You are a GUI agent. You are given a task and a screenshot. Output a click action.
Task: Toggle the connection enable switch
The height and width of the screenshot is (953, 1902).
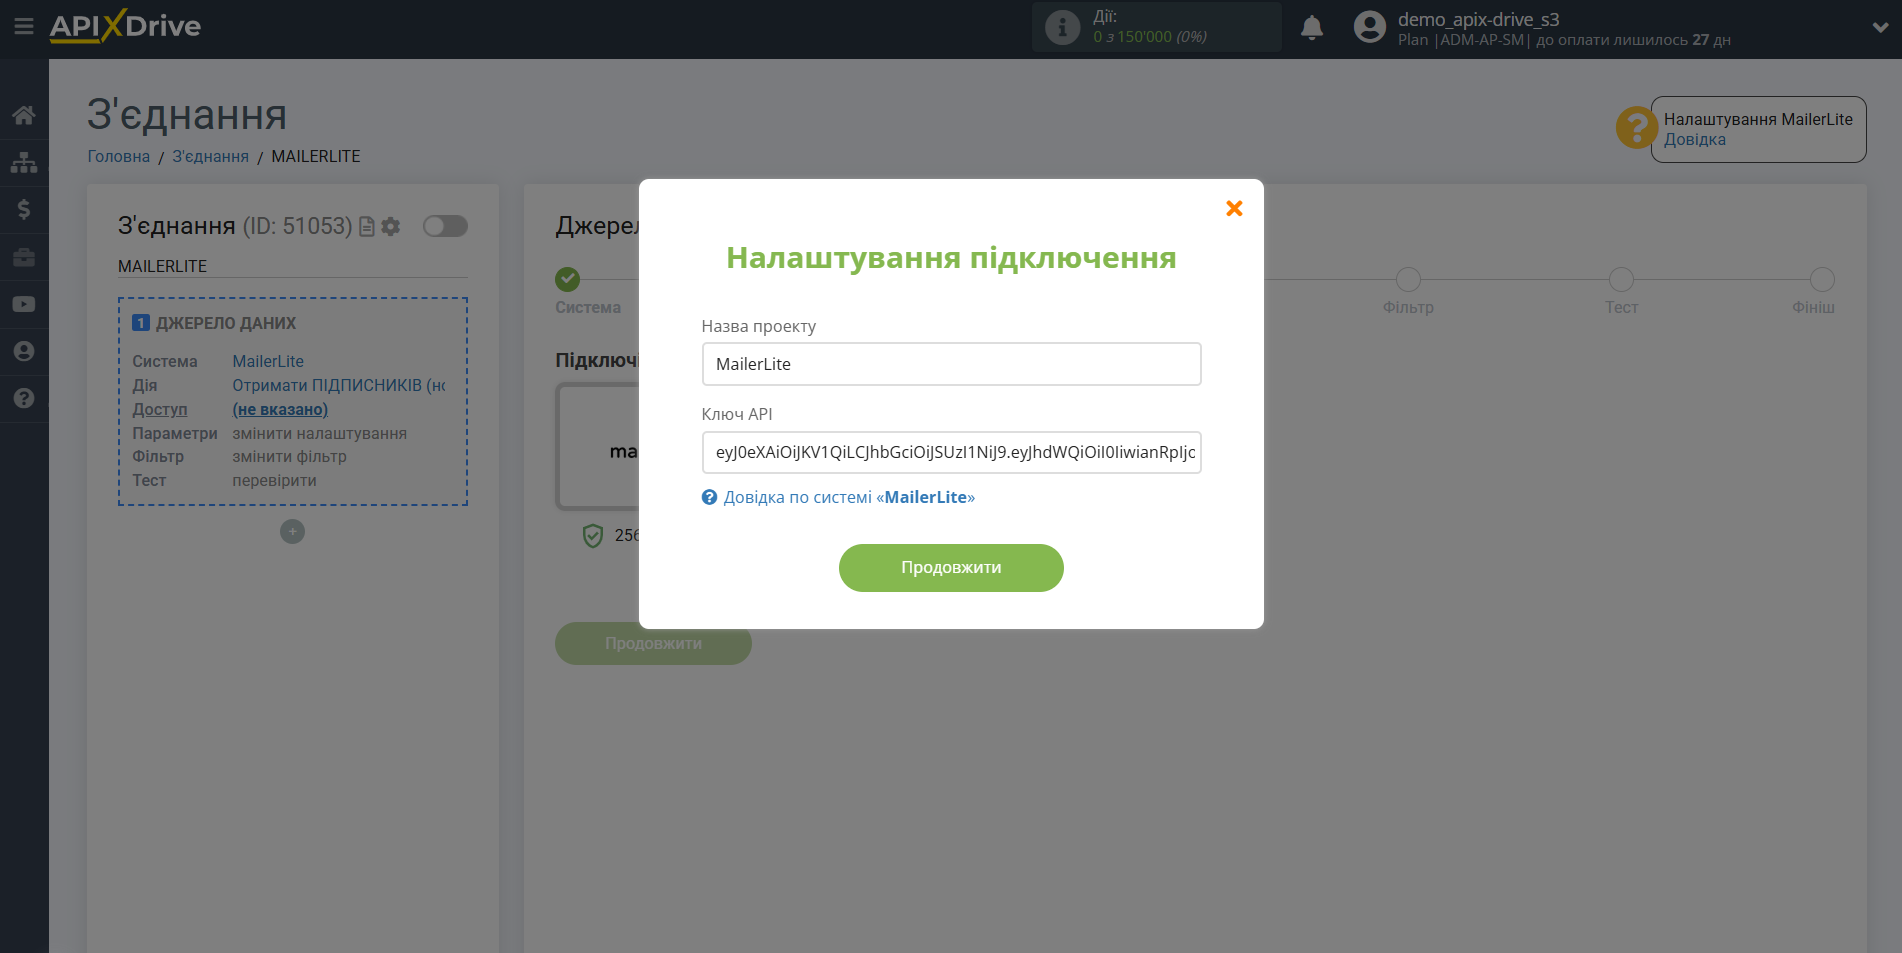[445, 226]
